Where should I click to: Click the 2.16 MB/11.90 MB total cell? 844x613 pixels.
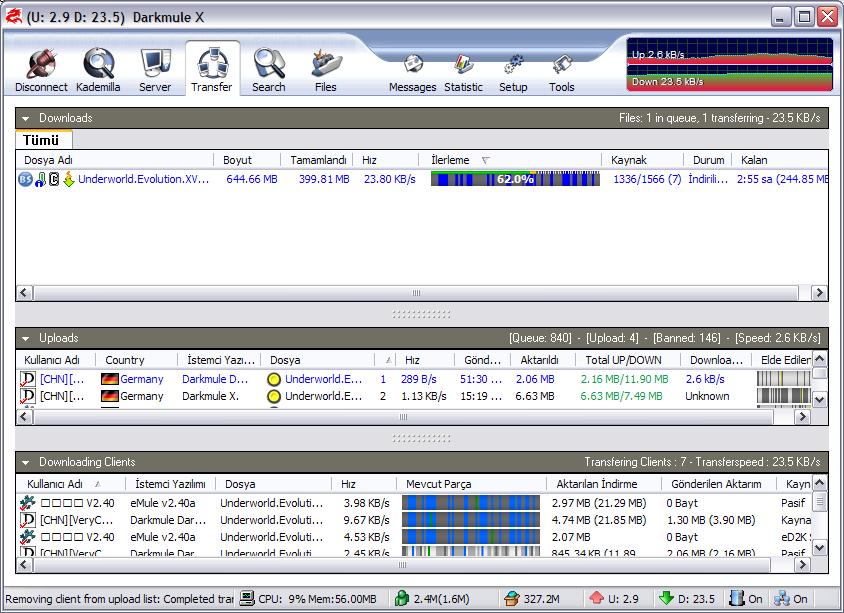pyautogui.click(x=624, y=379)
